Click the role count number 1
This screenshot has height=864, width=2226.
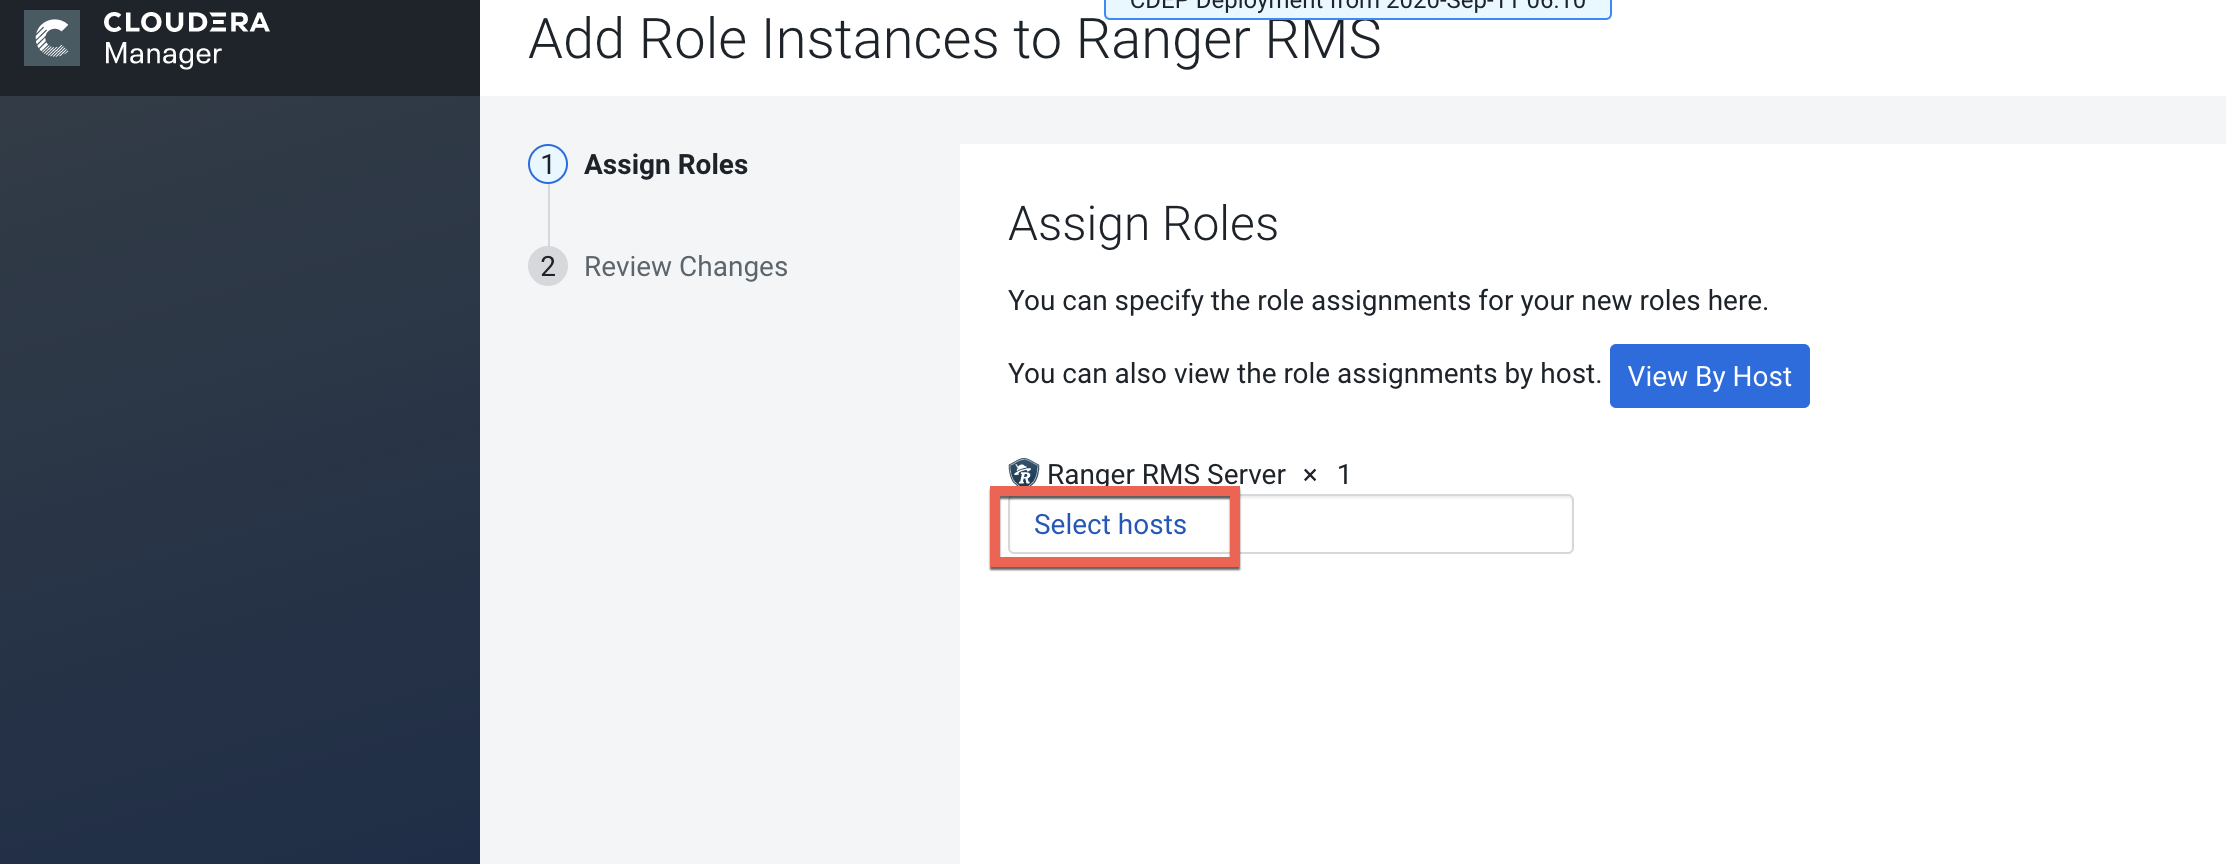(1344, 474)
